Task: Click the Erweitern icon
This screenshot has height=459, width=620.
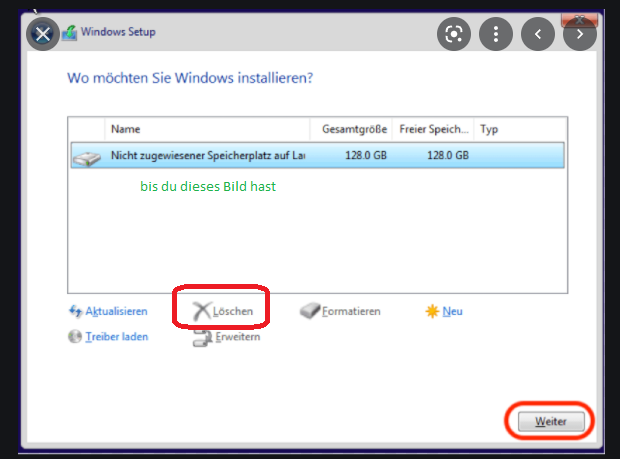Action: click(202, 338)
